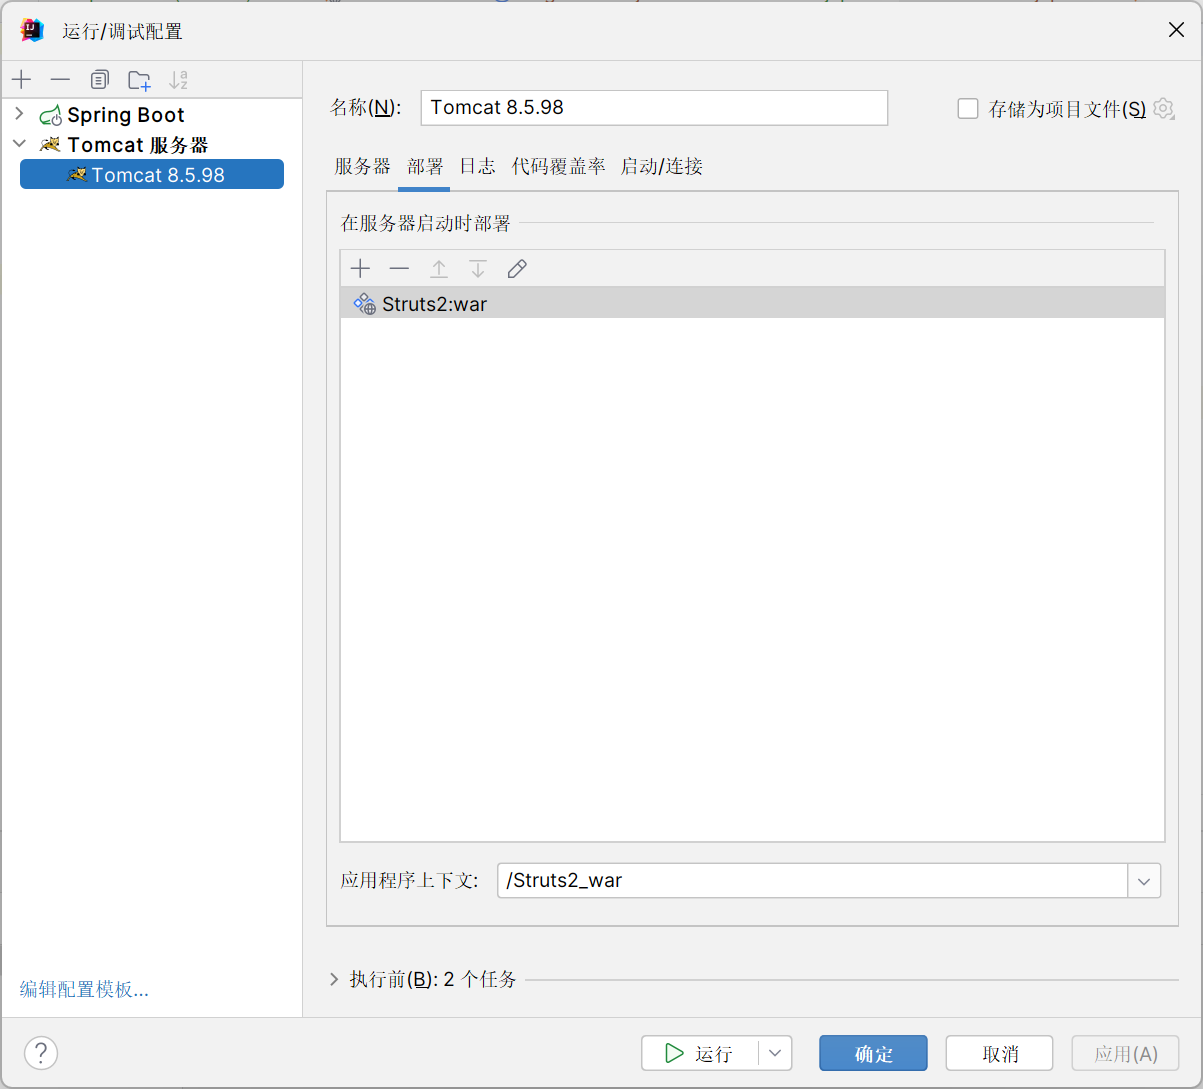Click the Struts2:war artifact icon

tap(365, 303)
